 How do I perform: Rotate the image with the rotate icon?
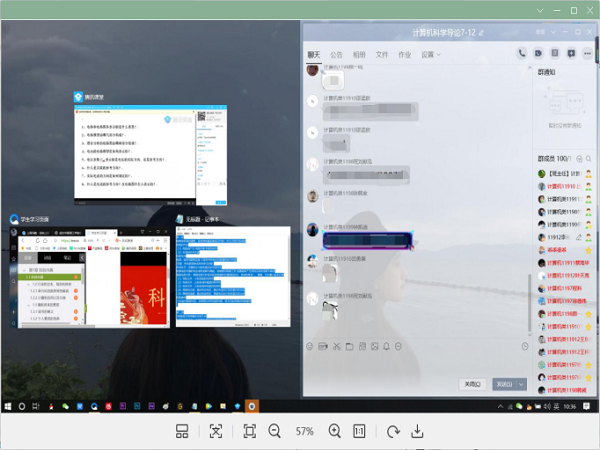pos(392,431)
